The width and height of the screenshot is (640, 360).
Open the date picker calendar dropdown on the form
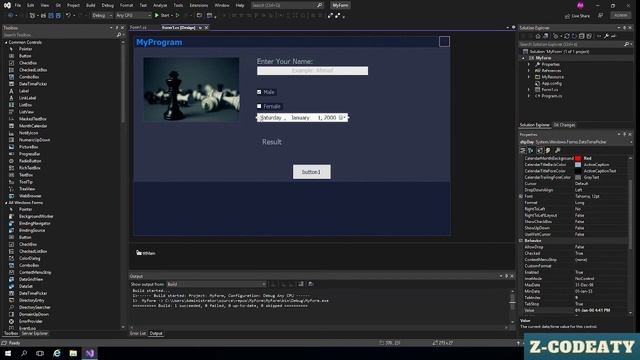tap(342, 118)
